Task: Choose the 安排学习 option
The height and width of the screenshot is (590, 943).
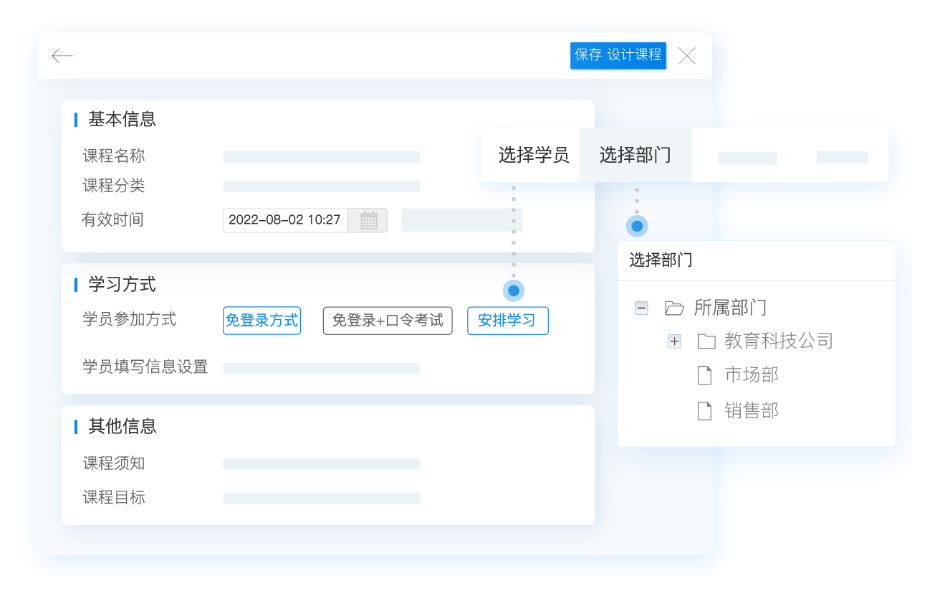Action: (507, 321)
